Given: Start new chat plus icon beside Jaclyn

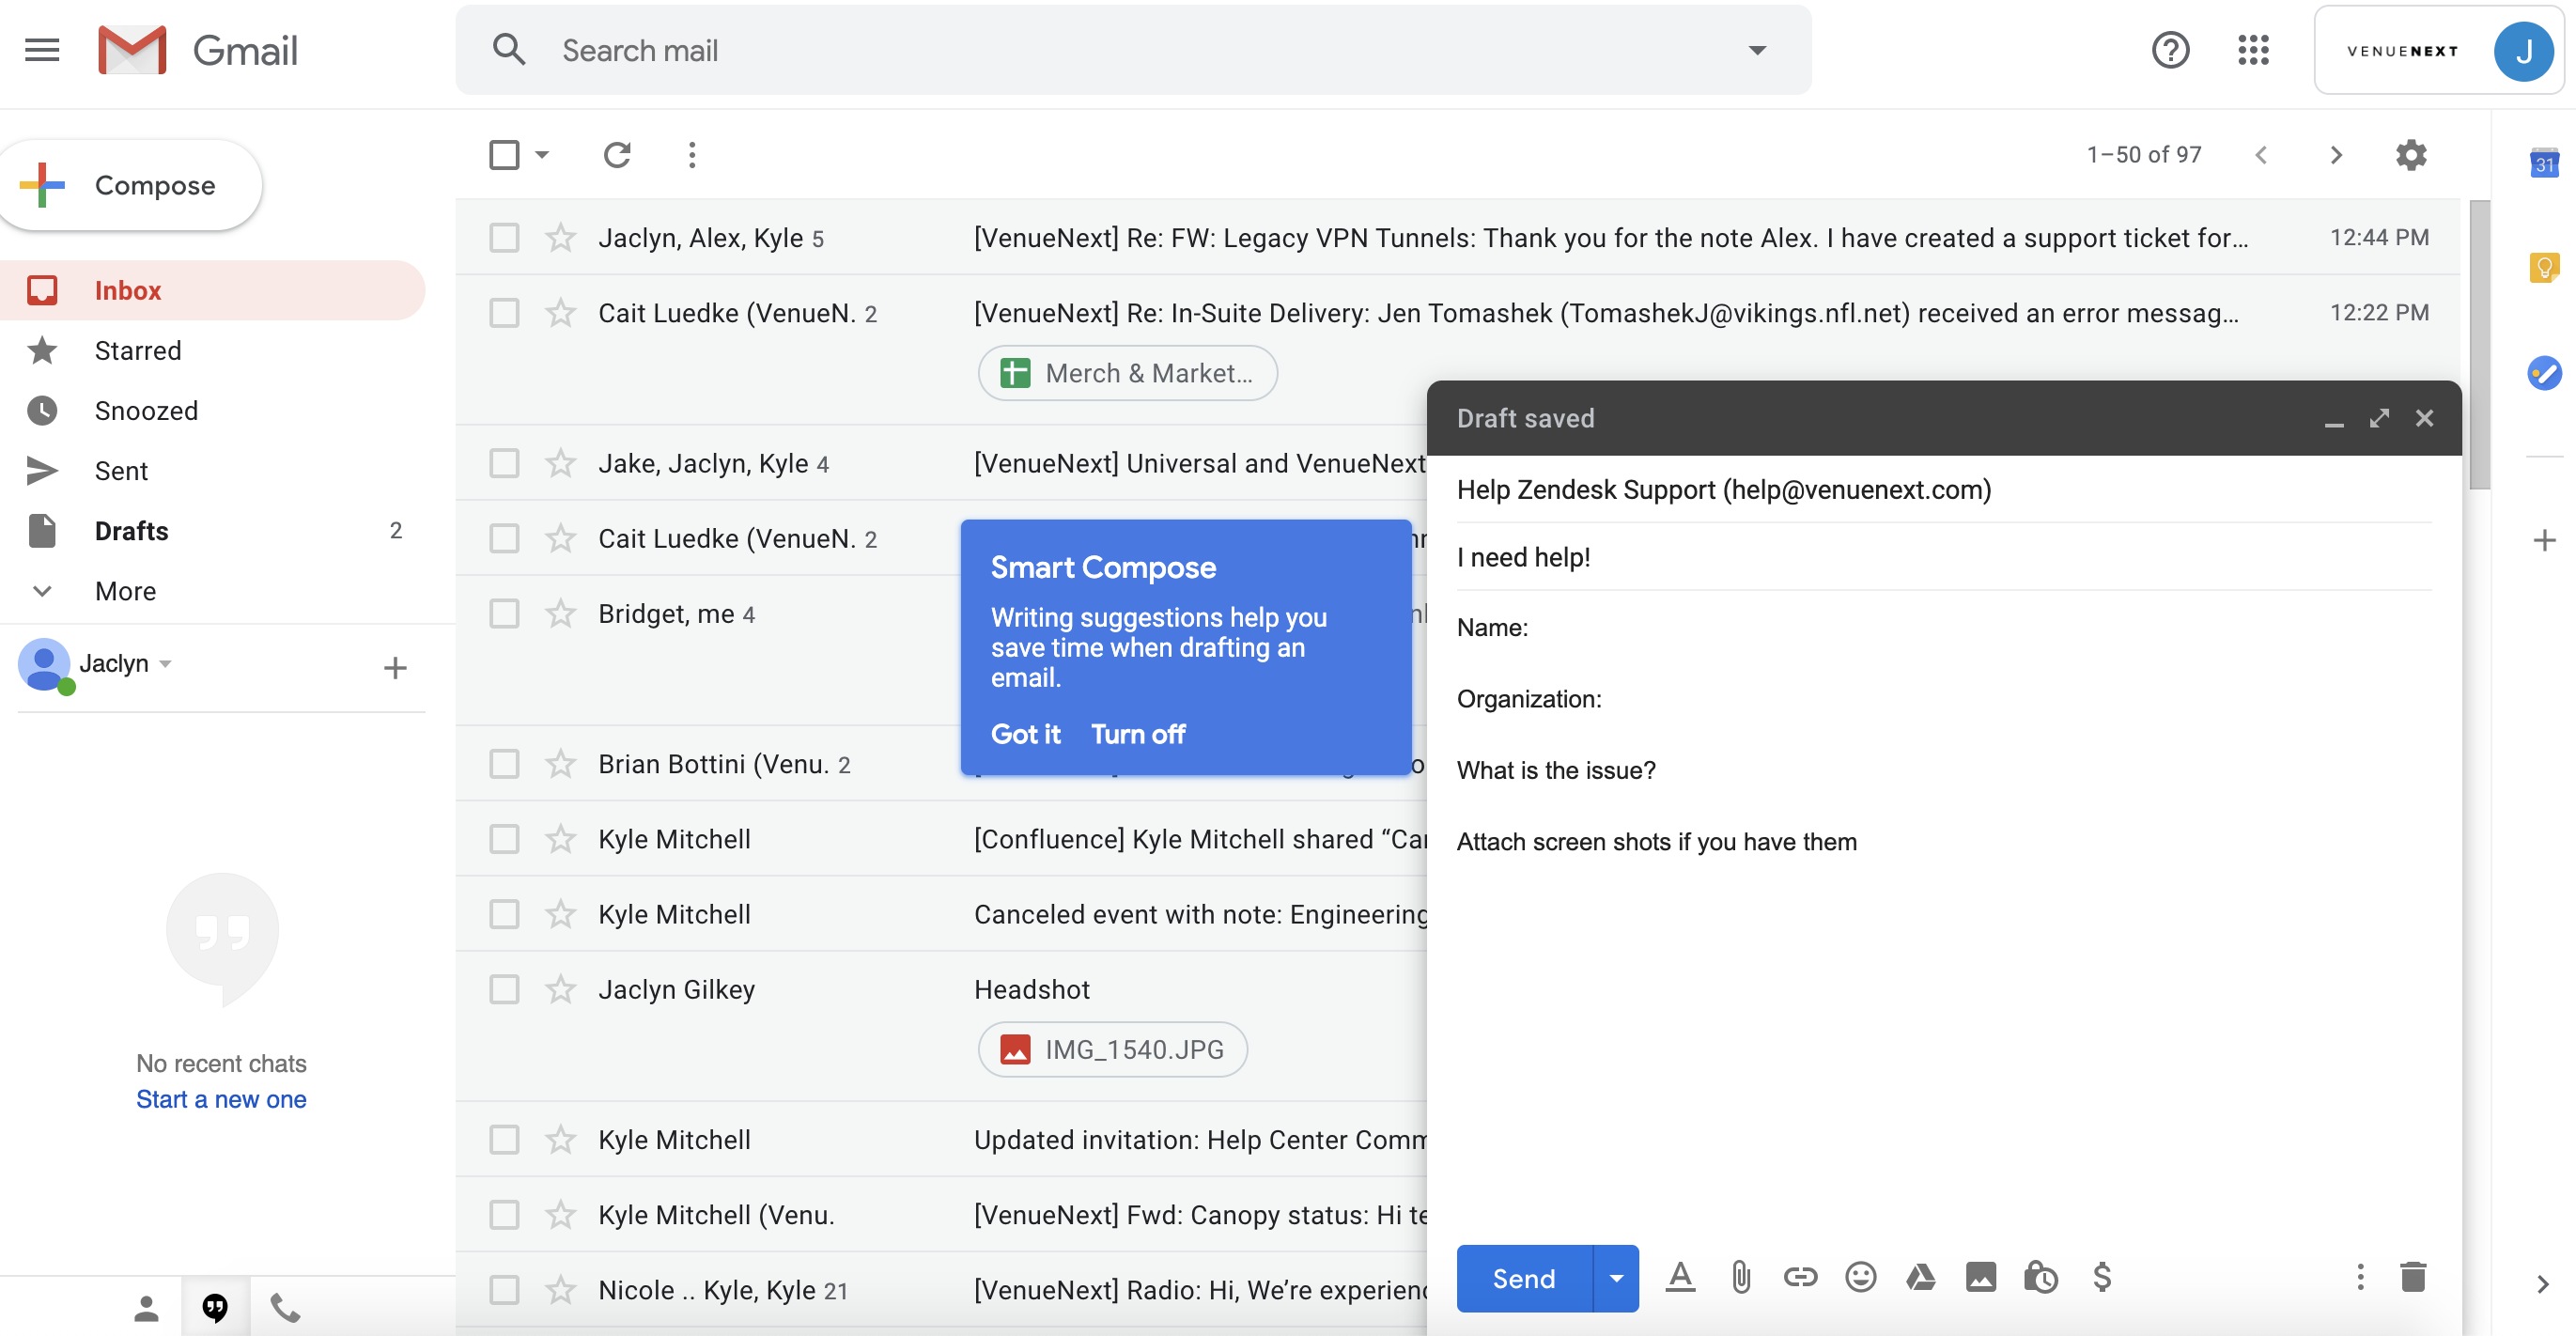Looking at the screenshot, I should (x=395, y=667).
